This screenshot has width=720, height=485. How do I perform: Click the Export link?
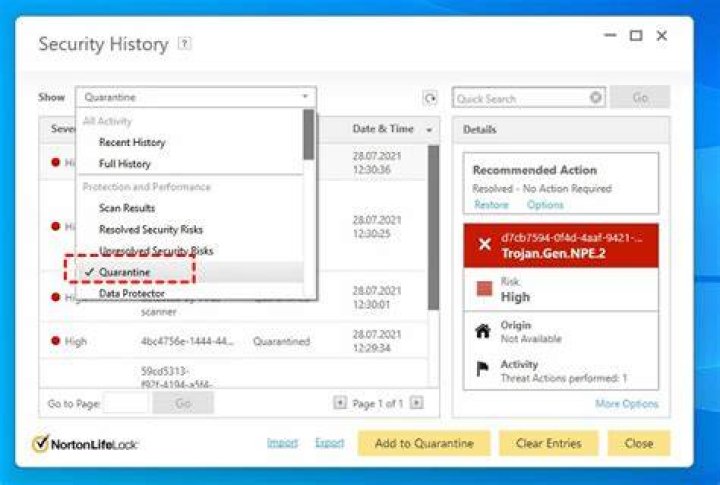(330, 443)
